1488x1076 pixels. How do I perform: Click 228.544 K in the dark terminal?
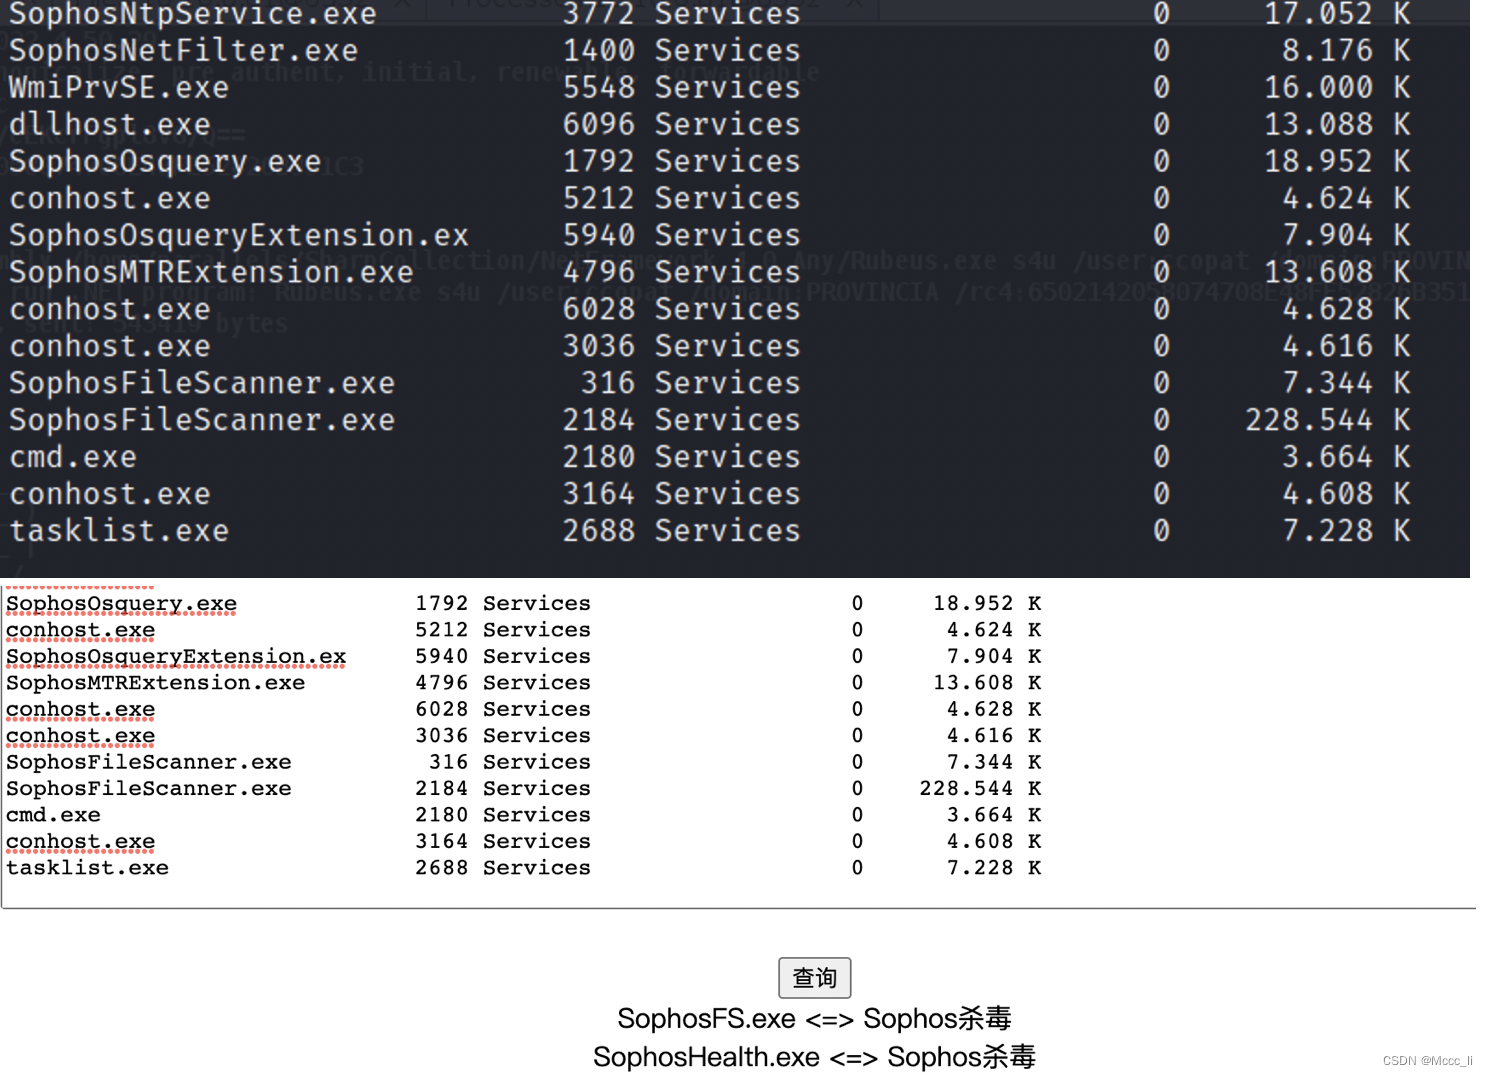point(1328,421)
